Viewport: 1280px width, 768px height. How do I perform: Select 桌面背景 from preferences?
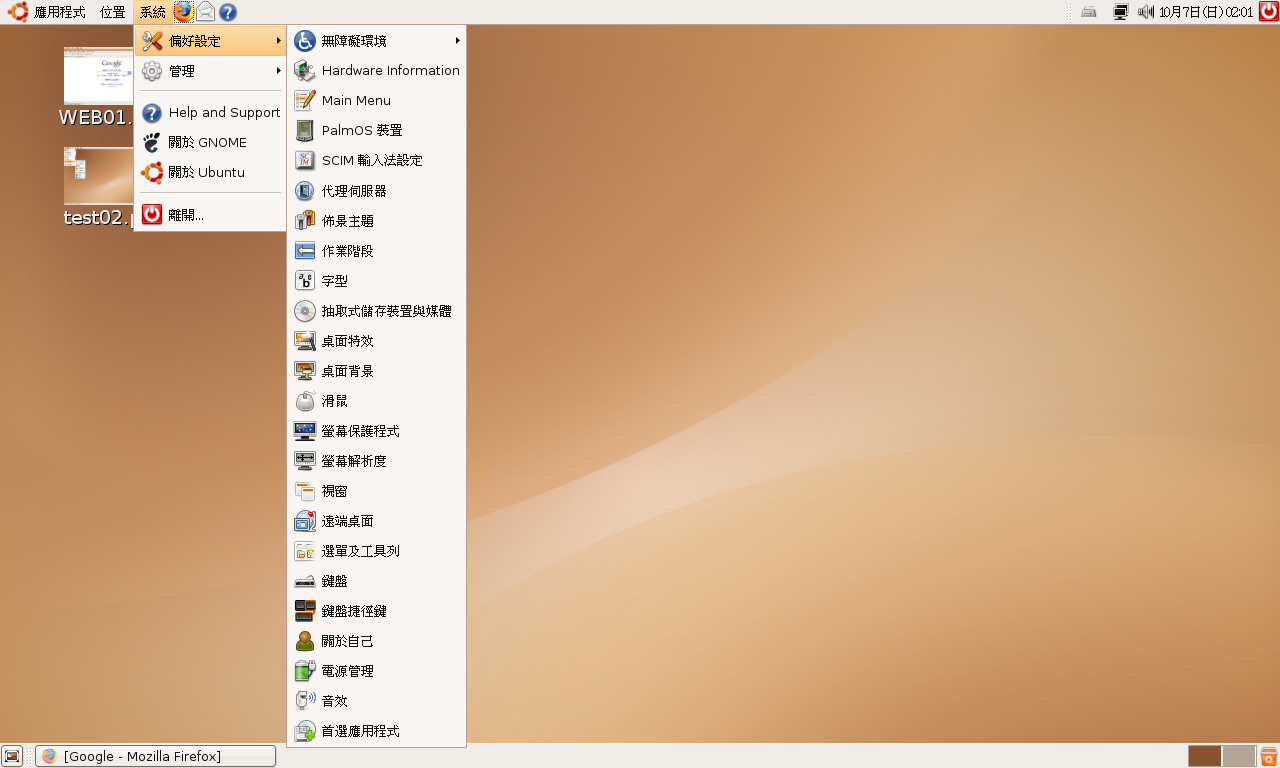347,371
